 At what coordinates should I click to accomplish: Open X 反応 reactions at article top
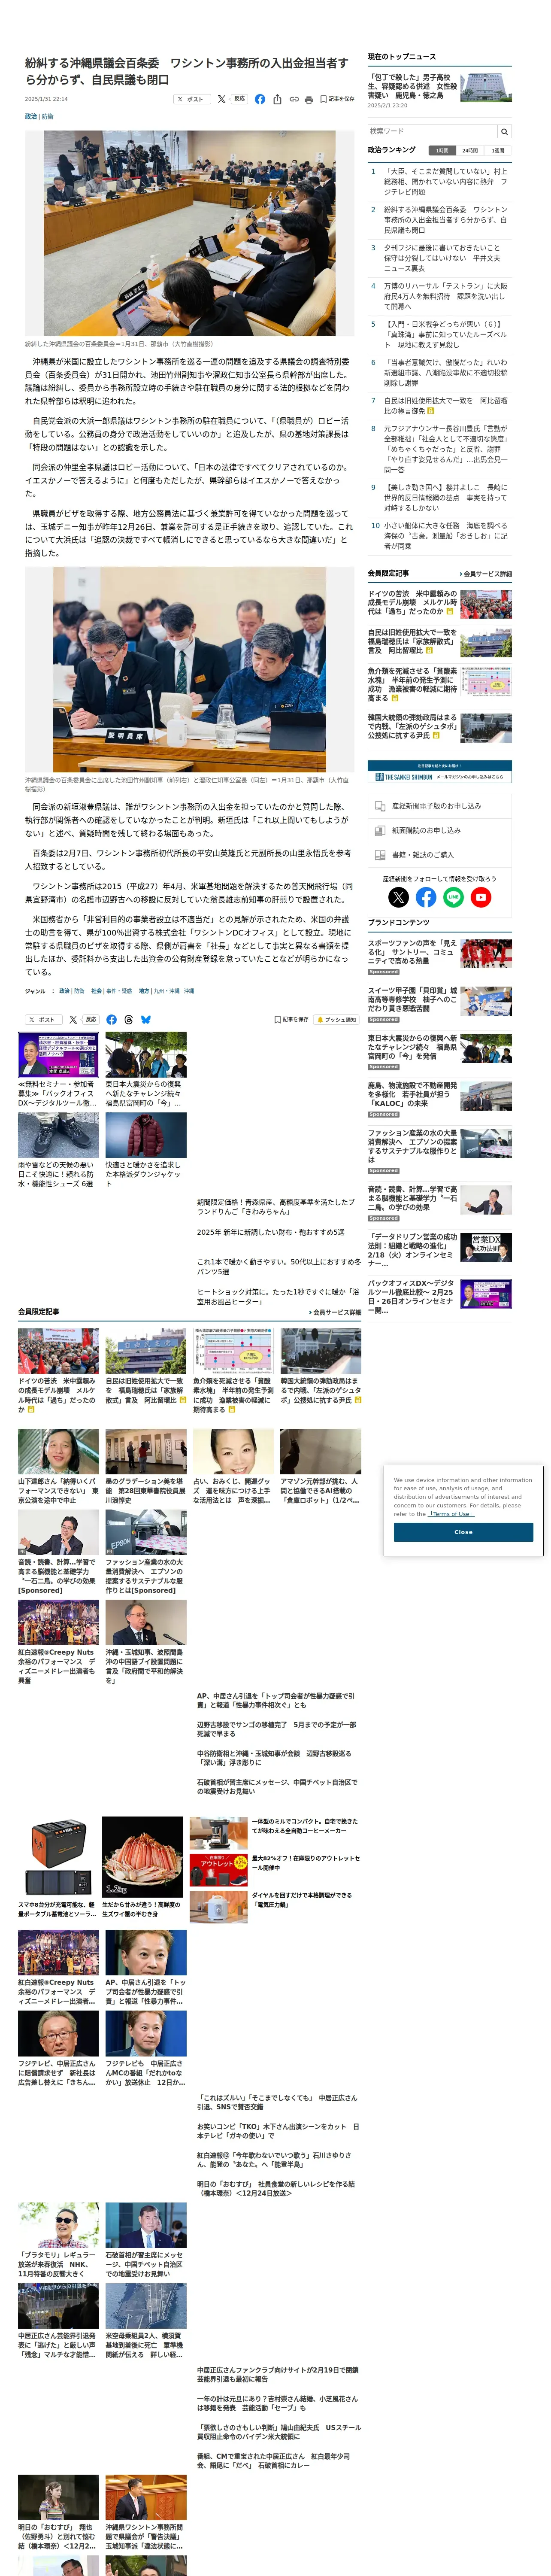232,99
